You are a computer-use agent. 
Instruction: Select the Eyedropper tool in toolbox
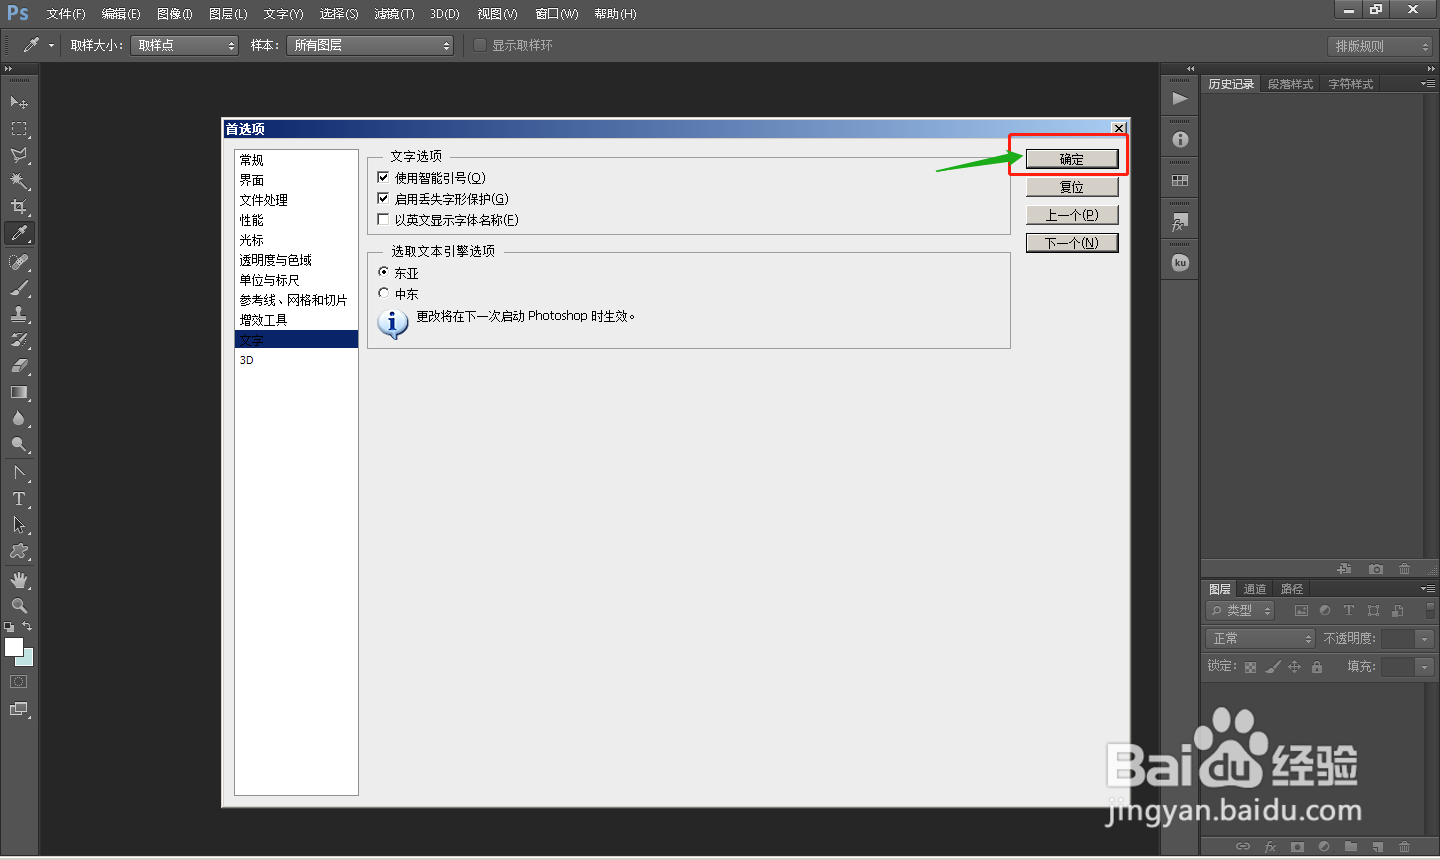pos(19,233)
